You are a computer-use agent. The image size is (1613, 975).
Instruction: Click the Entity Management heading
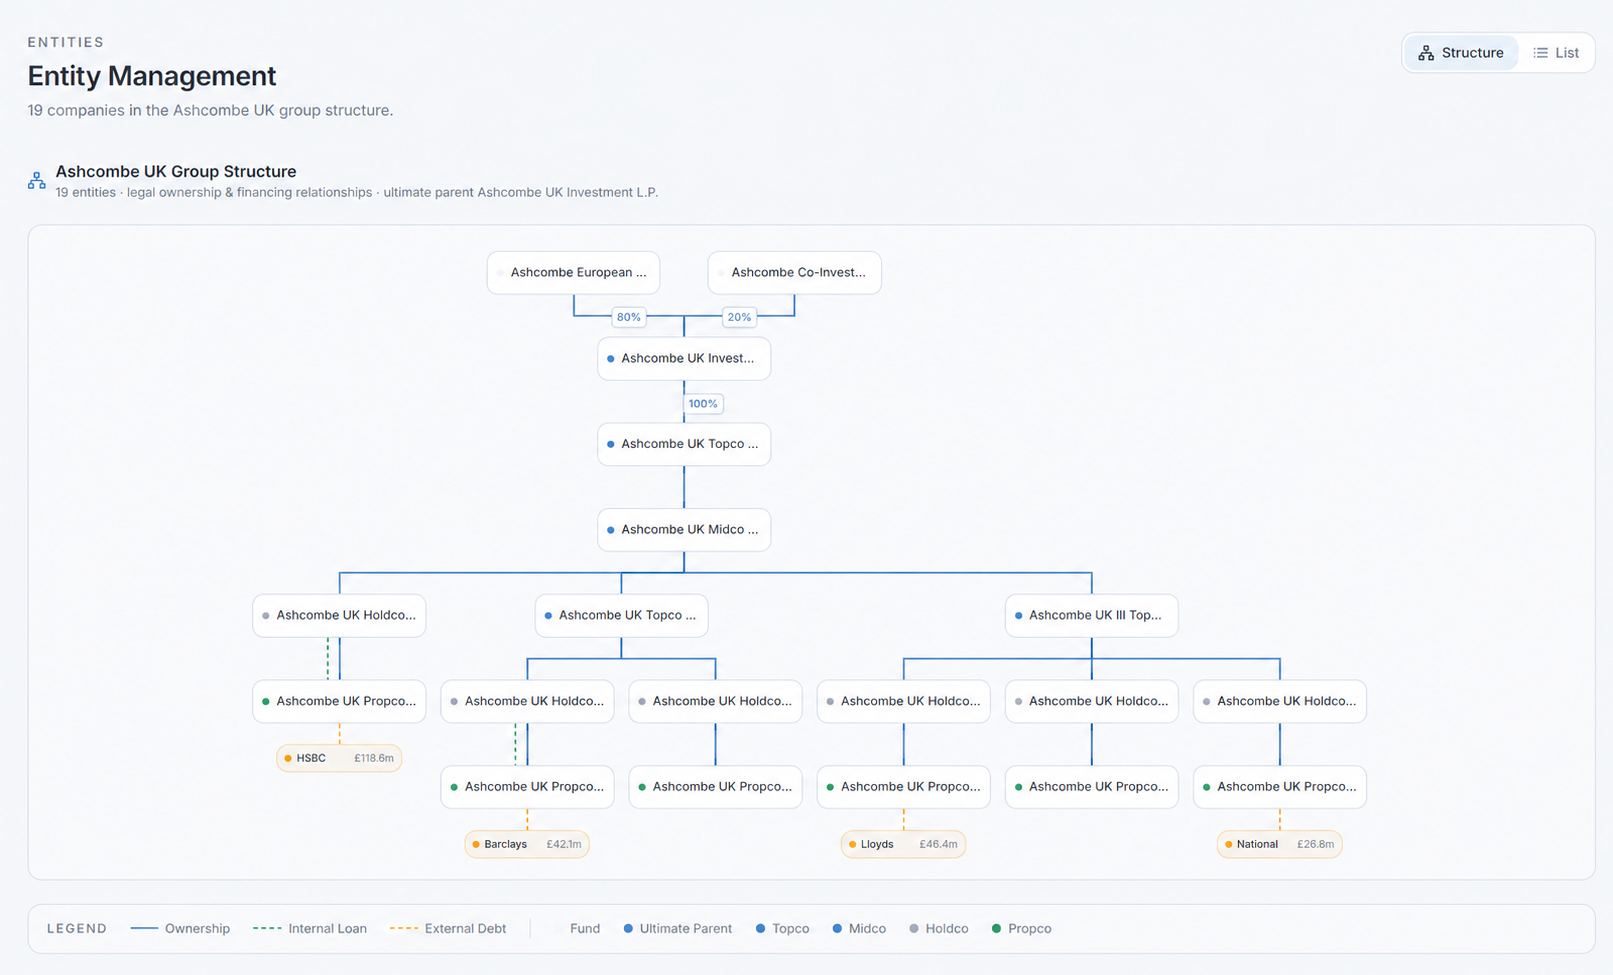[152, 76]
